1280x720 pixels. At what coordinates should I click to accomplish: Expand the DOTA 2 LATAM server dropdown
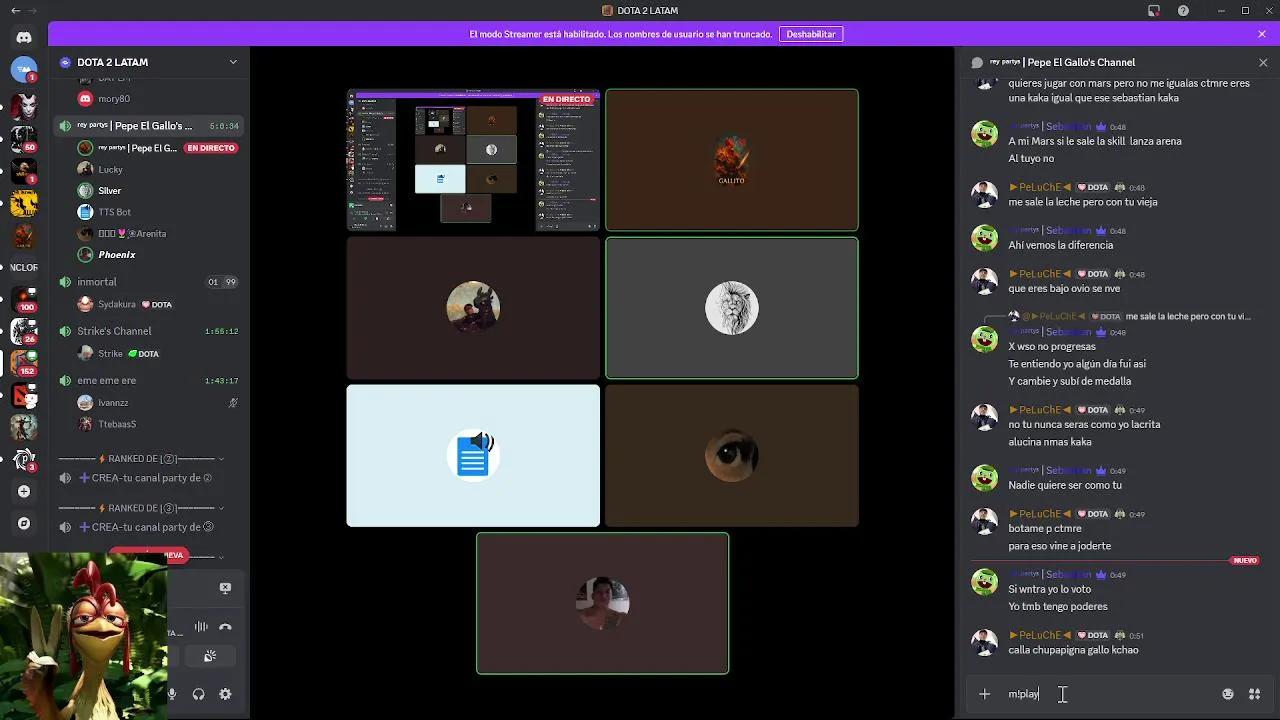tap(233, 62)
